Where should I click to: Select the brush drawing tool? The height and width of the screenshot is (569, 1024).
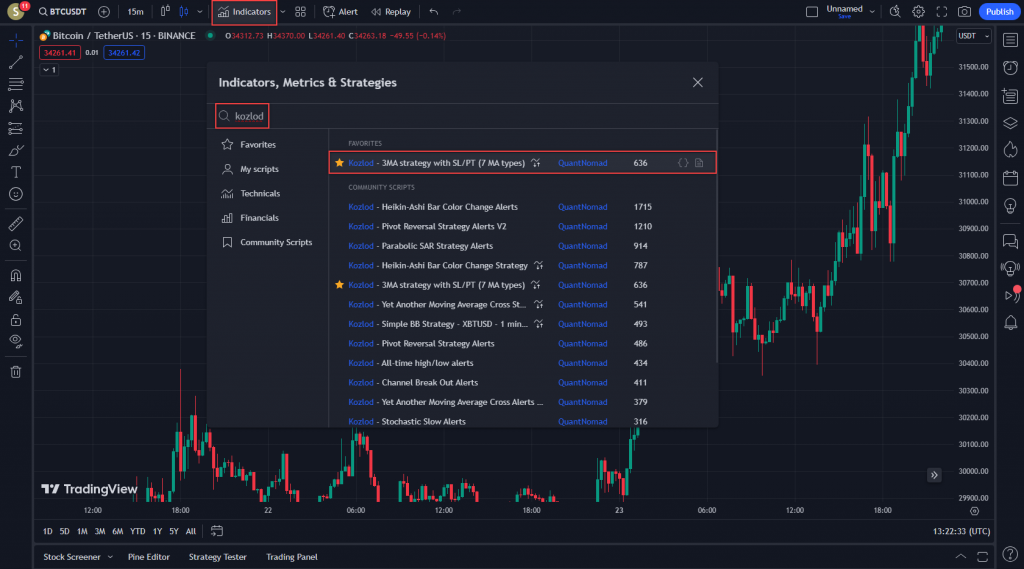pyautogui.click(x=16, y=150)
